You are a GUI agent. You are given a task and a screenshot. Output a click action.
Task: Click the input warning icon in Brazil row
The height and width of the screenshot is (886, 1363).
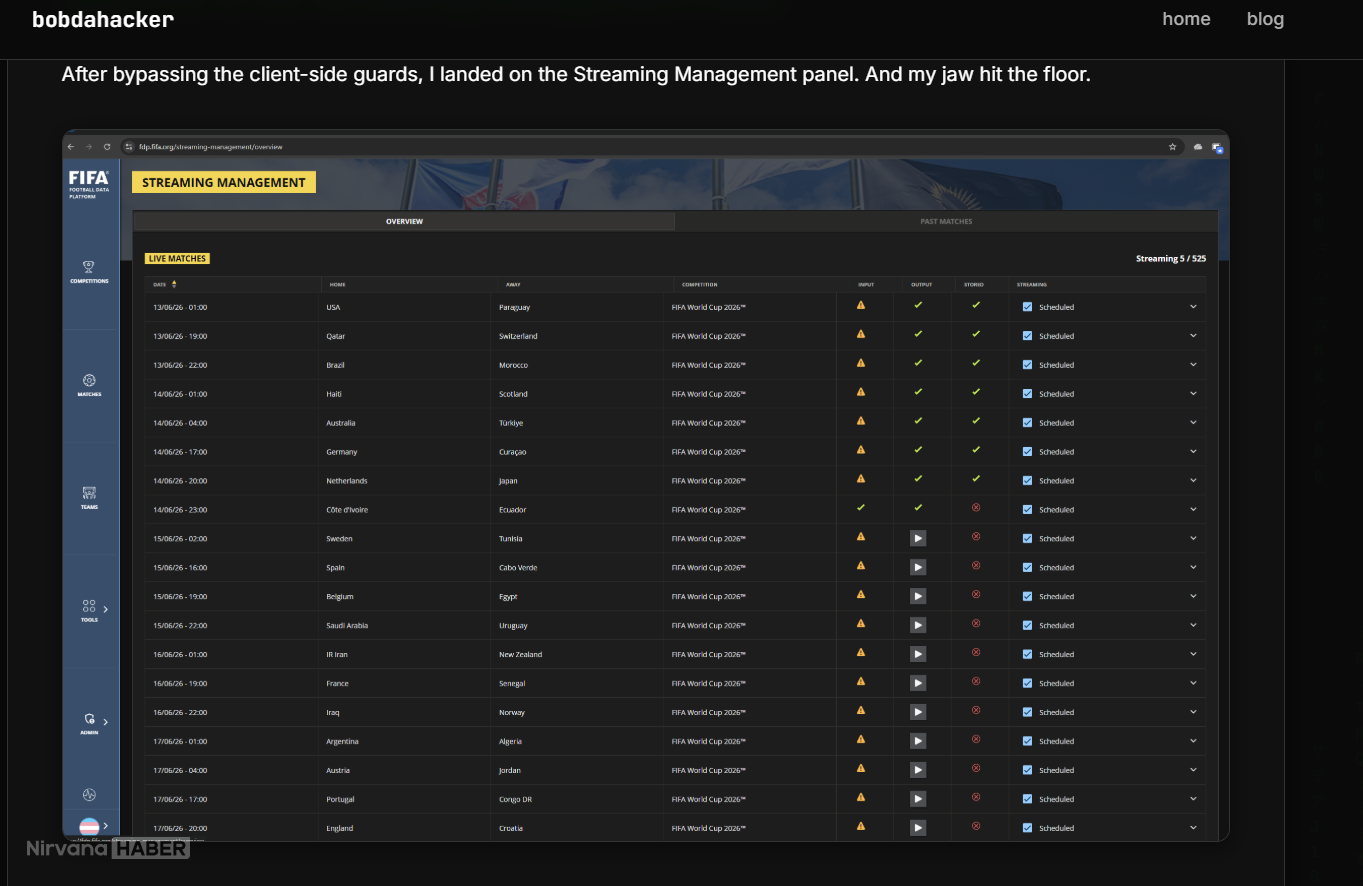861,363
